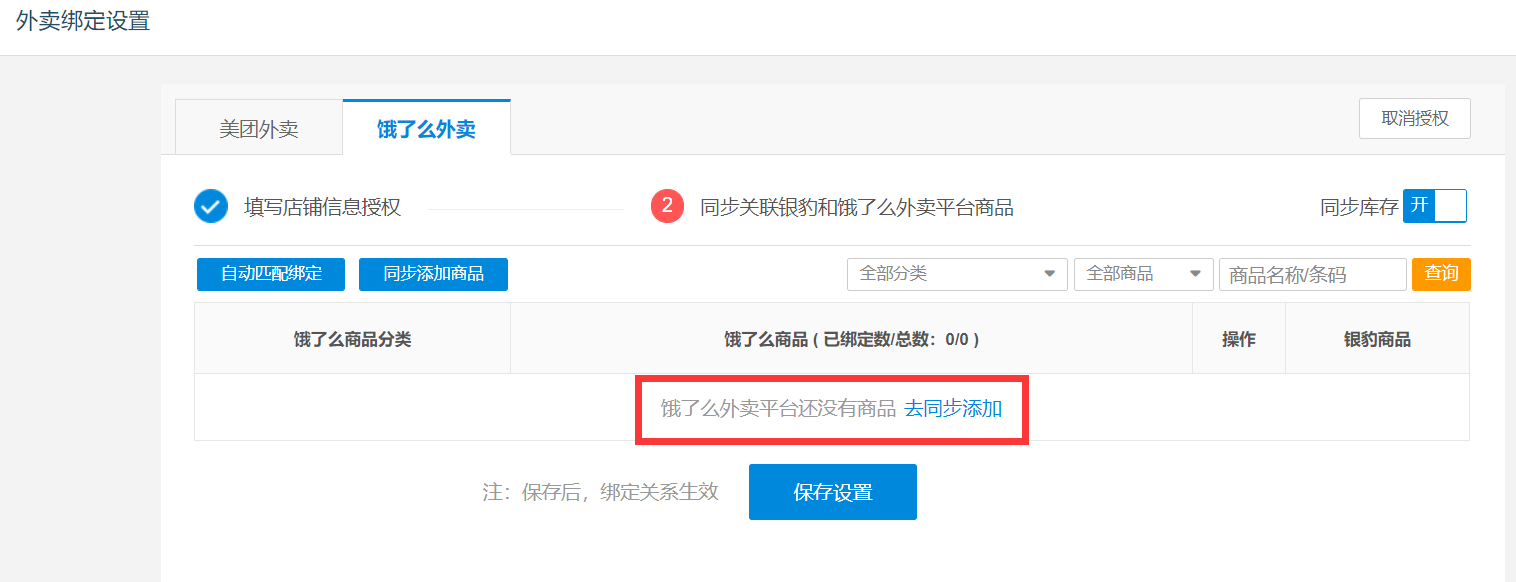
Task: Click the 饿了么商品 bound count header
Action: [x=850, y=339]
